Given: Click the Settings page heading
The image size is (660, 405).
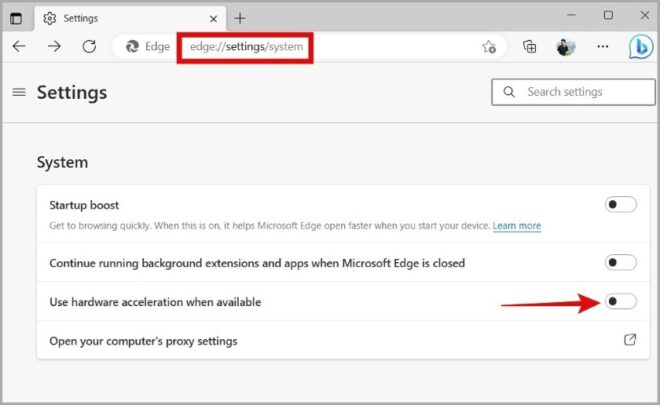Looking at the screenshot, I should click(72, 93).
